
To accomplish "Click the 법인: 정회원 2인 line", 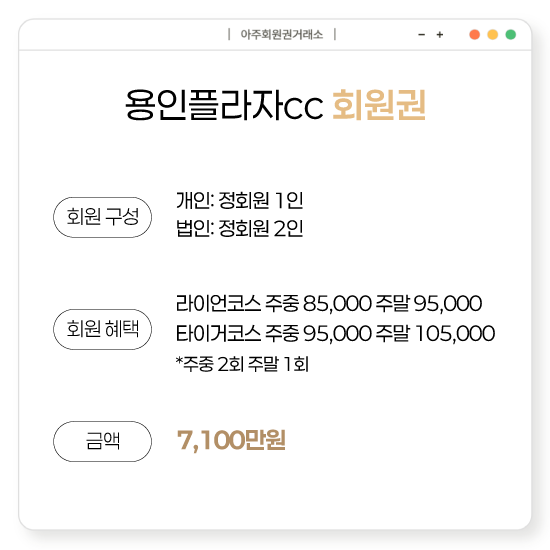I will 240,229.
